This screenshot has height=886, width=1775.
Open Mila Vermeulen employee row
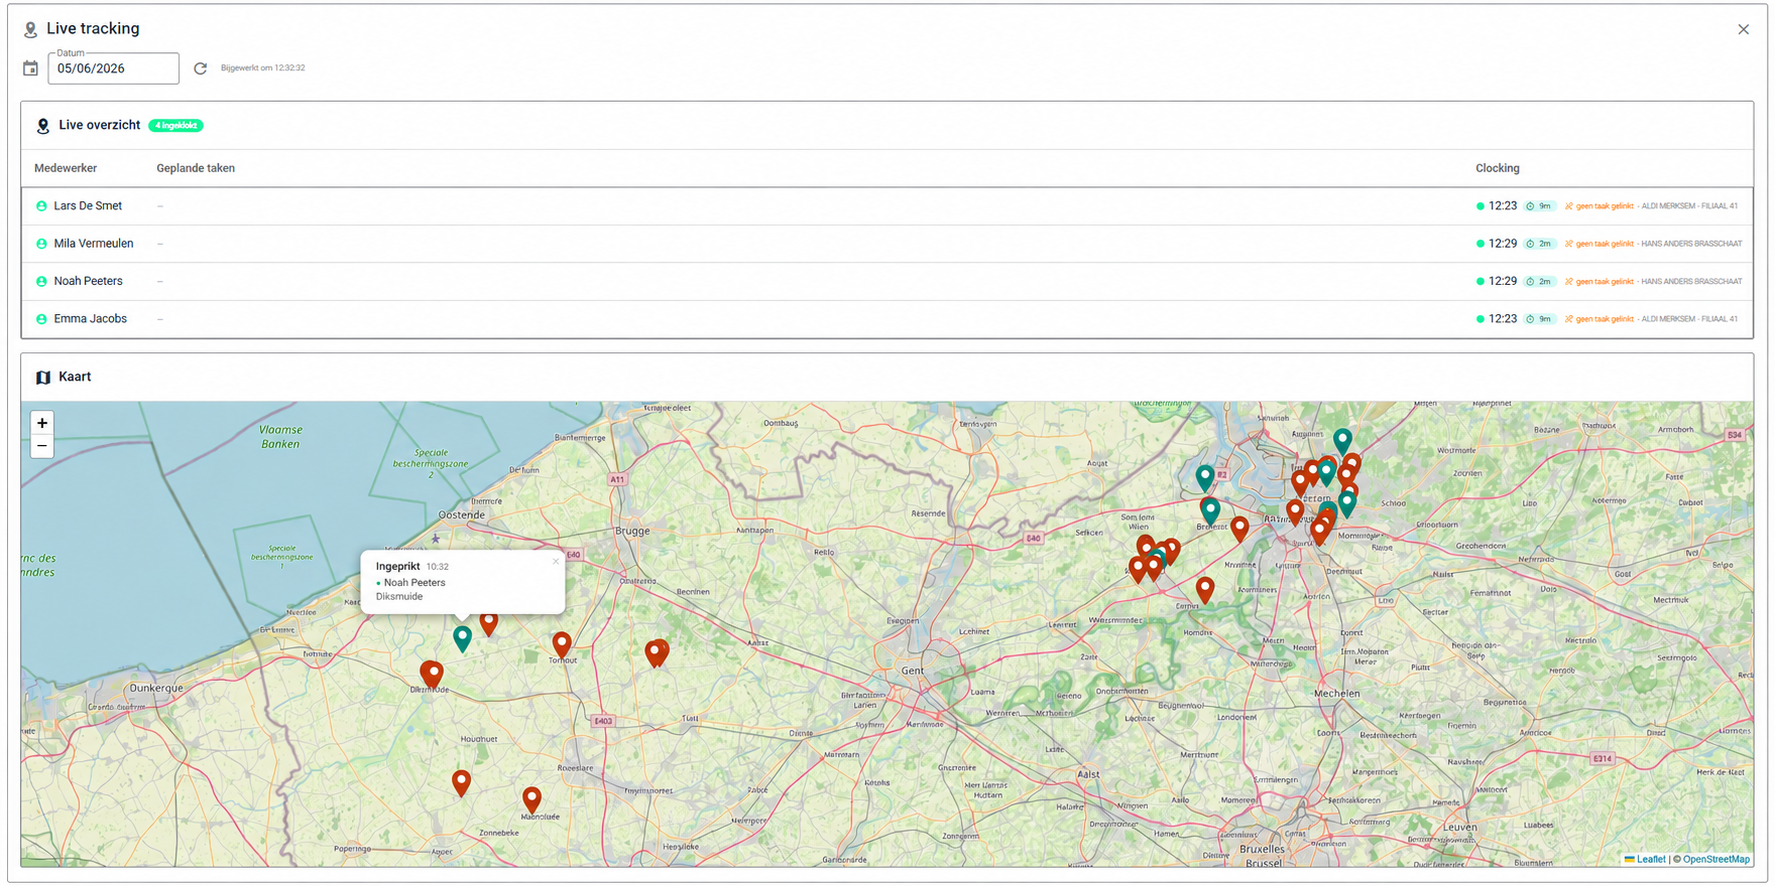pyautogui.click(x=887, y=244)
